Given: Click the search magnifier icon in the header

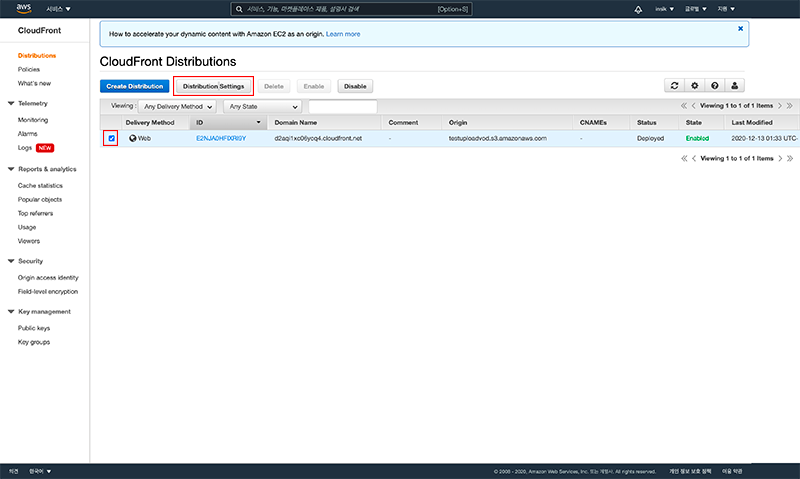Looking at the screenshot, I should (x=239, y=9).
